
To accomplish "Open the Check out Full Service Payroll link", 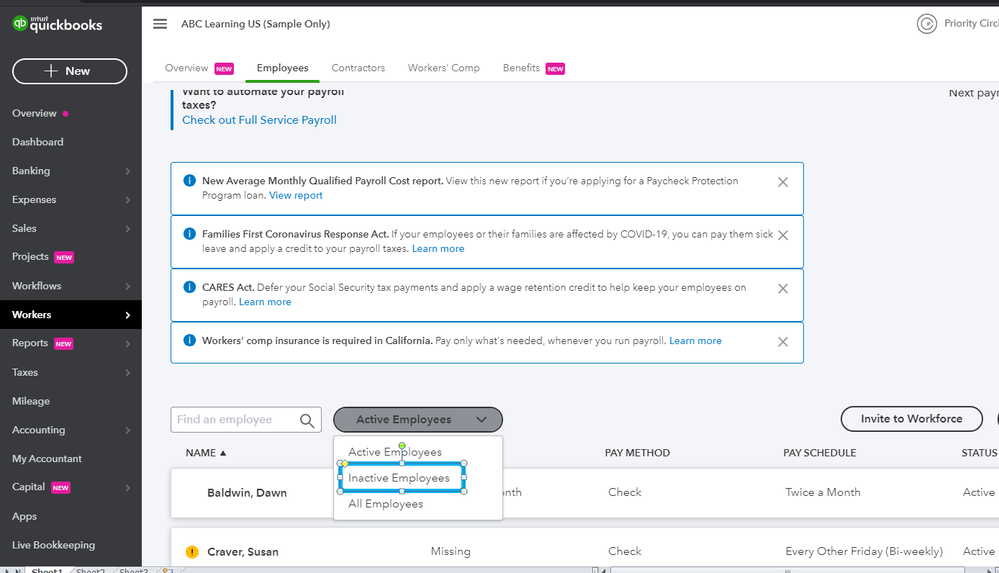I will [x=259, y=120].
